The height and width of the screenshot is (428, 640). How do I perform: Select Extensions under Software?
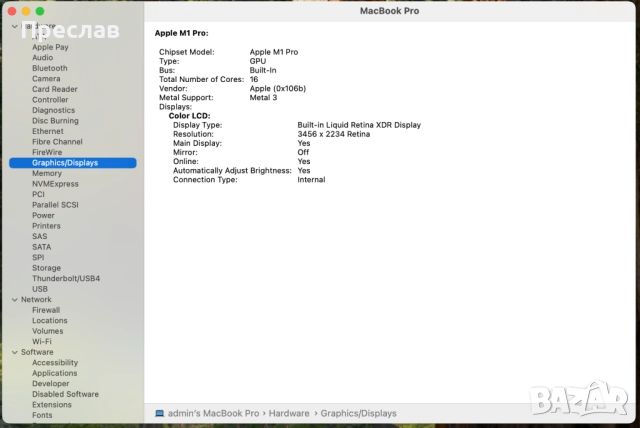click(52, 405)
